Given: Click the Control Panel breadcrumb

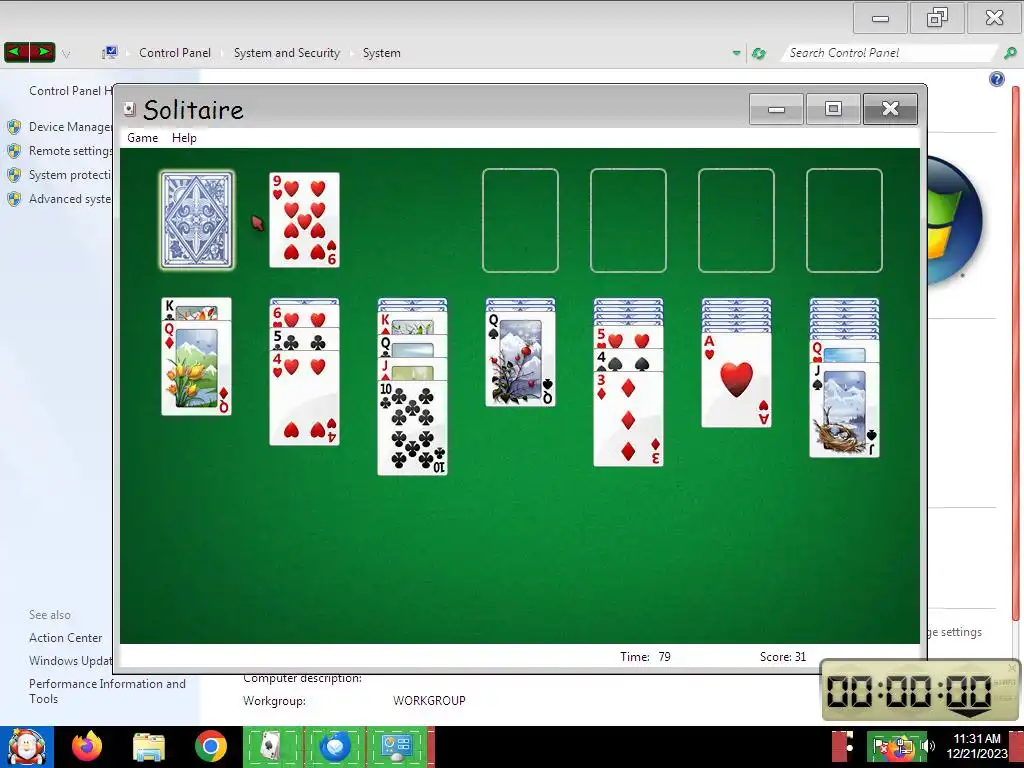Looking at the screenshot, I should tap(175, 53).
